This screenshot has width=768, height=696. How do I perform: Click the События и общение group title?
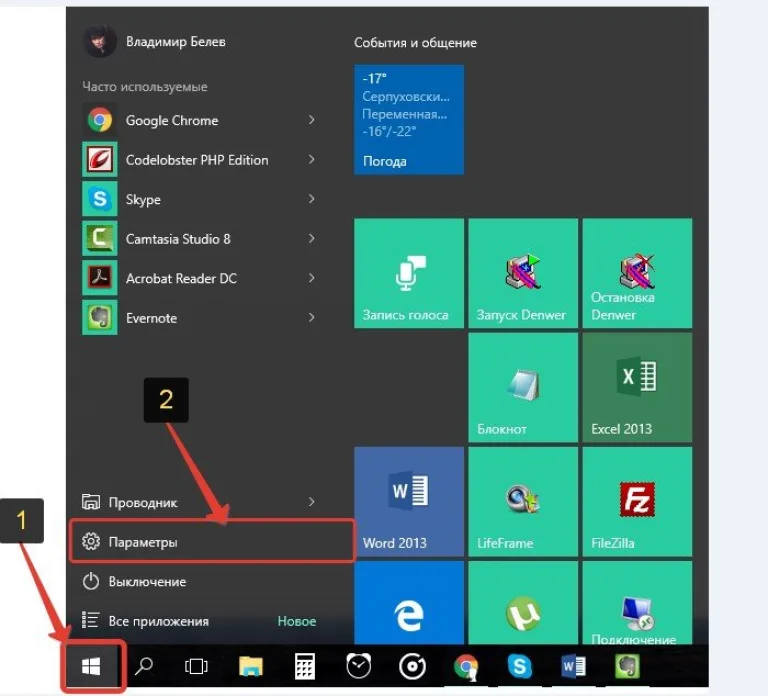coord(415,43)
